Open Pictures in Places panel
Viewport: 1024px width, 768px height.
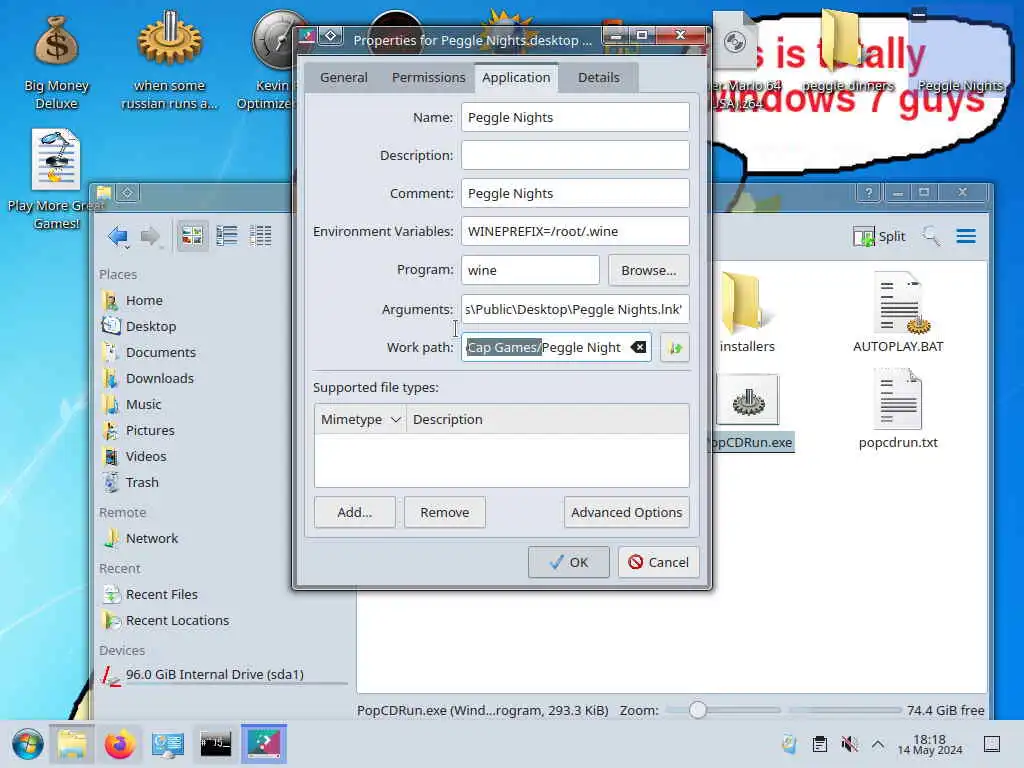150,430
